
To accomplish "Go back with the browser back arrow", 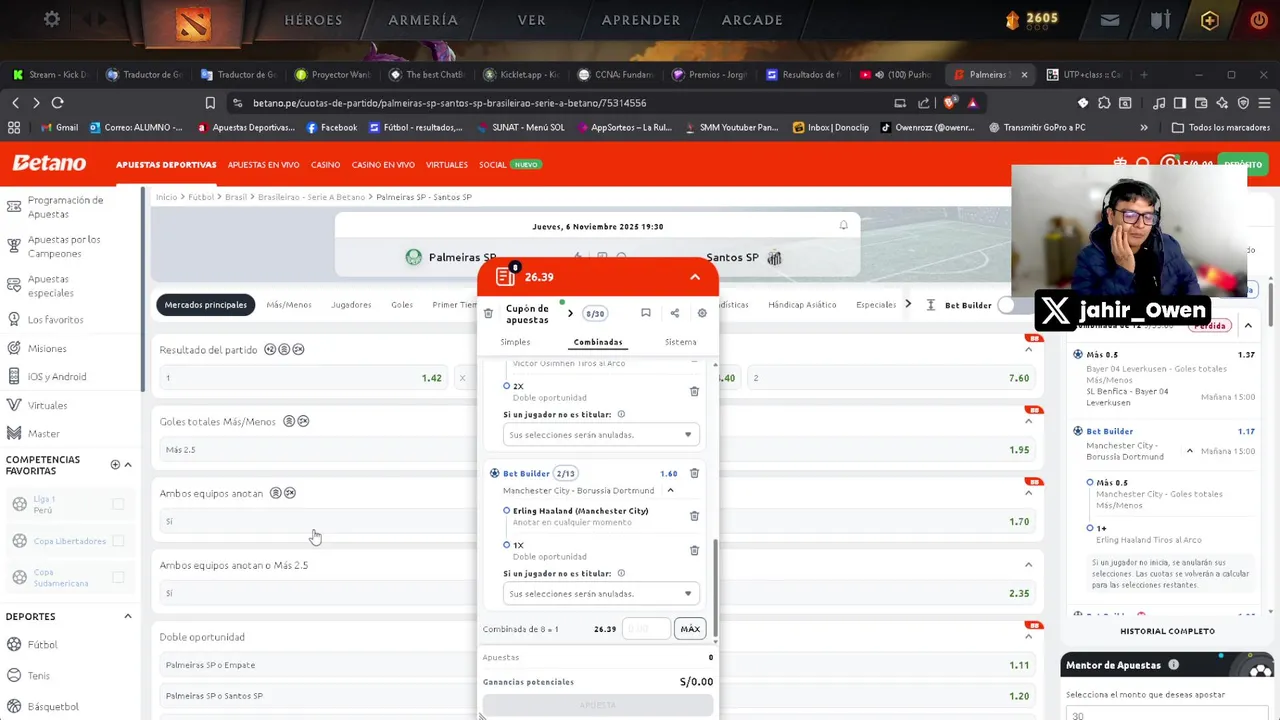I will [16, 102].
